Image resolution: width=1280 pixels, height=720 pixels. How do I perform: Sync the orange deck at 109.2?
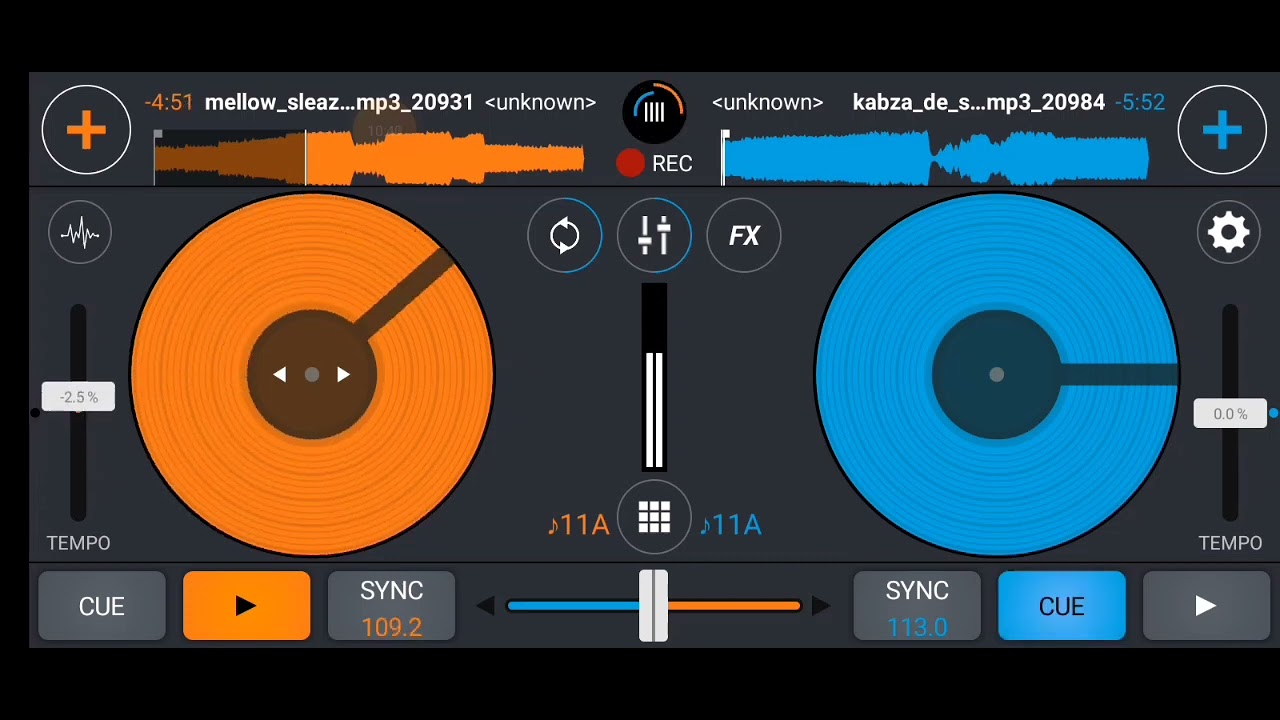pyautogui.click(x=392, y=606)
